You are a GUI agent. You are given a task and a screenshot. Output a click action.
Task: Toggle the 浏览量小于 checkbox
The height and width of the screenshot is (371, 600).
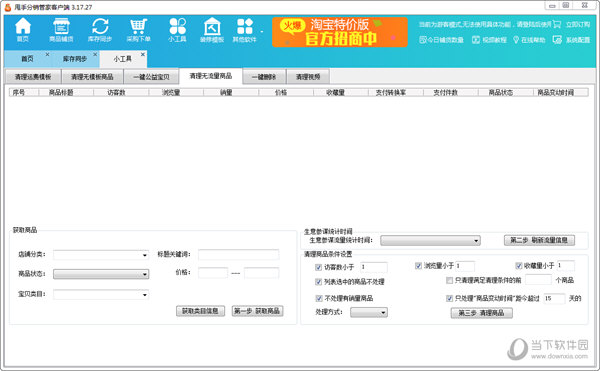(419, 266)
